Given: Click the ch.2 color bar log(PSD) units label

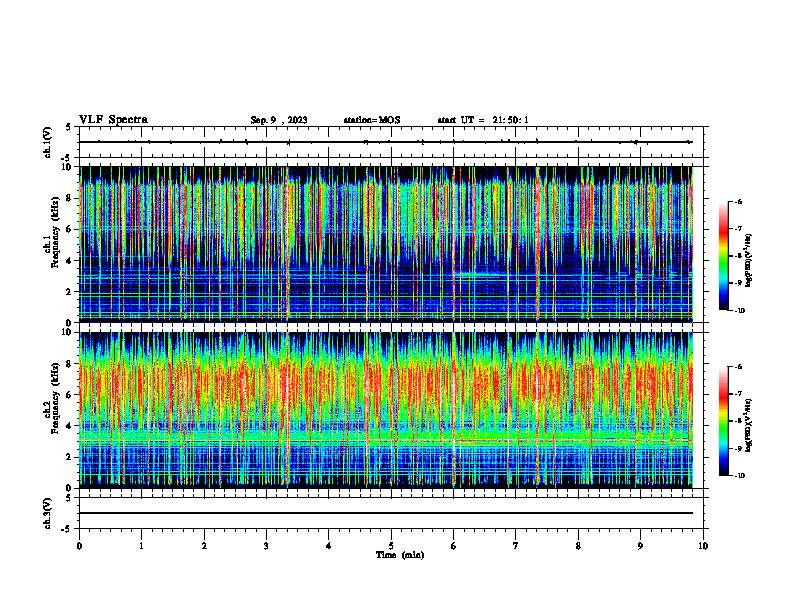Looking at the screenshot, I should (749, 427).
